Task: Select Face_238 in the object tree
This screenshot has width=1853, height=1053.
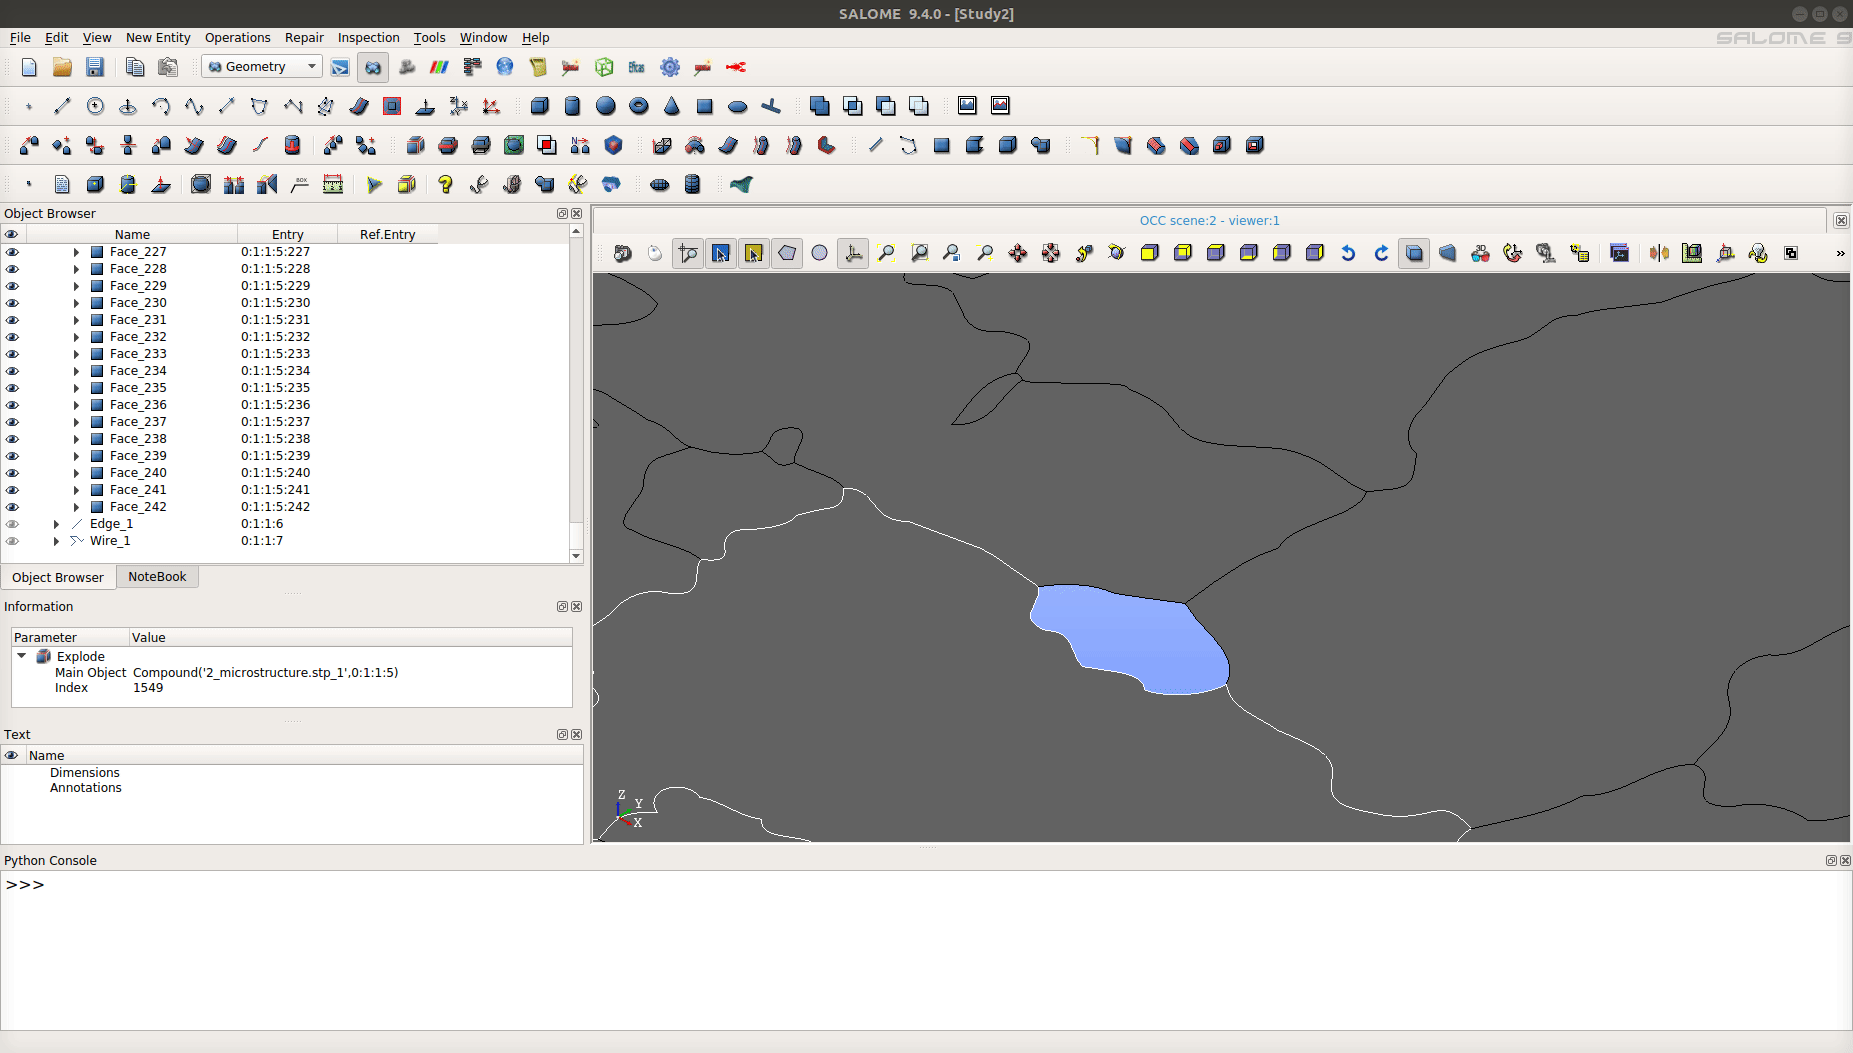Action: [x=138, y=439]
